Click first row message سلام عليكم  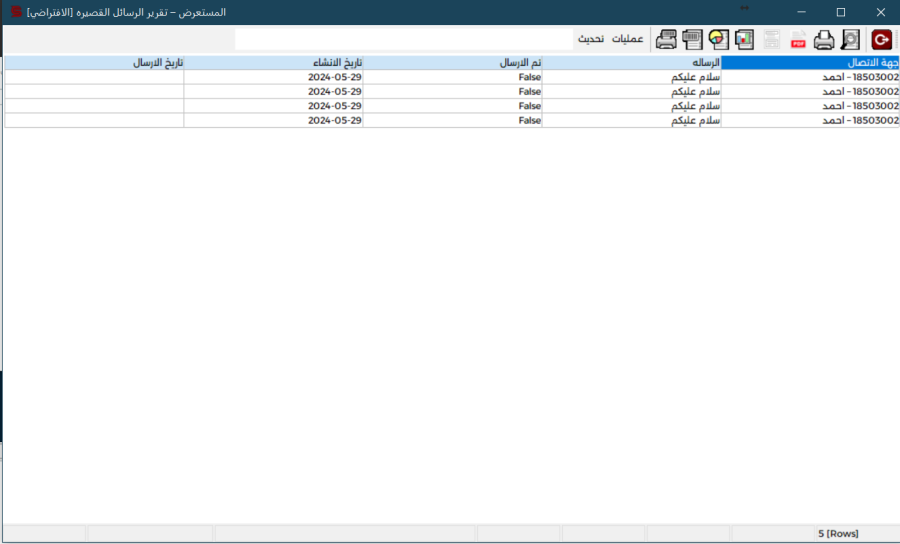631,77
